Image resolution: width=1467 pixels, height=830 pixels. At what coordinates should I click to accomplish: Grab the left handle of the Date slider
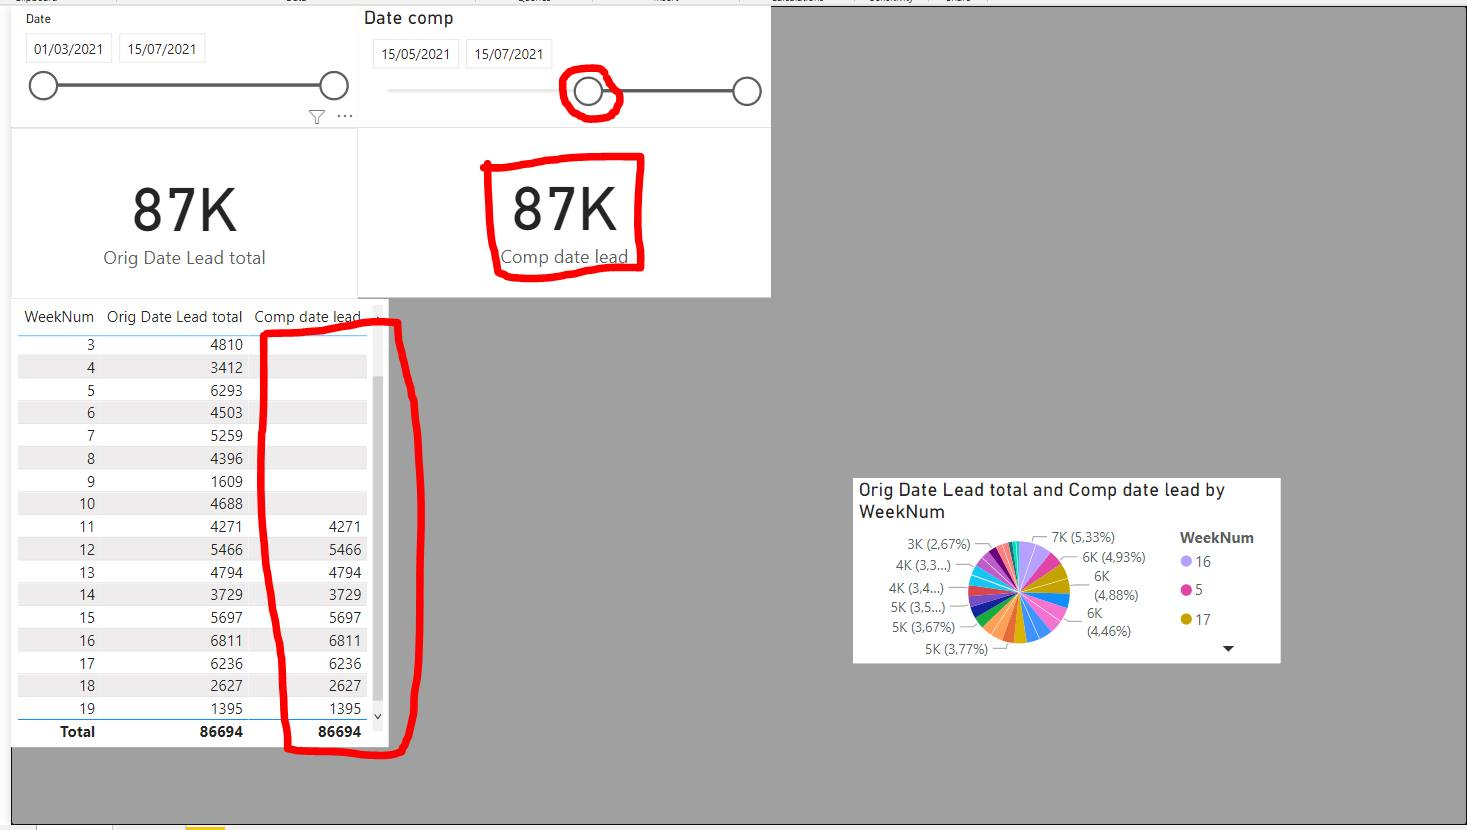(43, 86)
